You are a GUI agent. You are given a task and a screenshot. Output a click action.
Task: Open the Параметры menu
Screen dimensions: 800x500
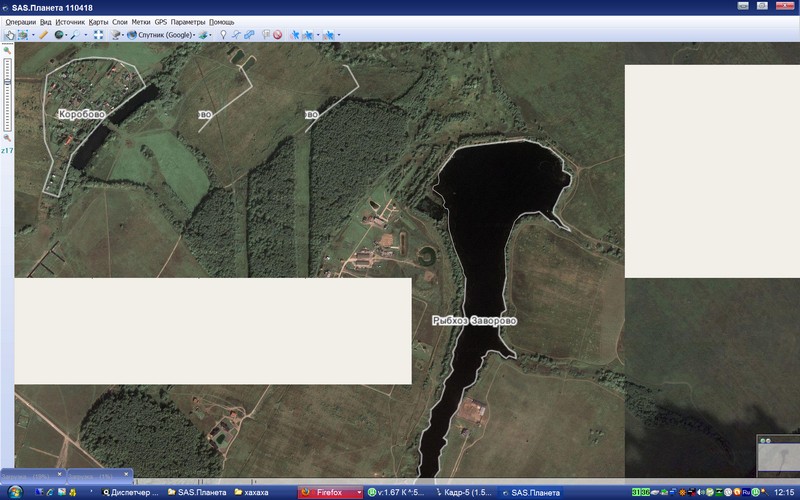(187, 21)
